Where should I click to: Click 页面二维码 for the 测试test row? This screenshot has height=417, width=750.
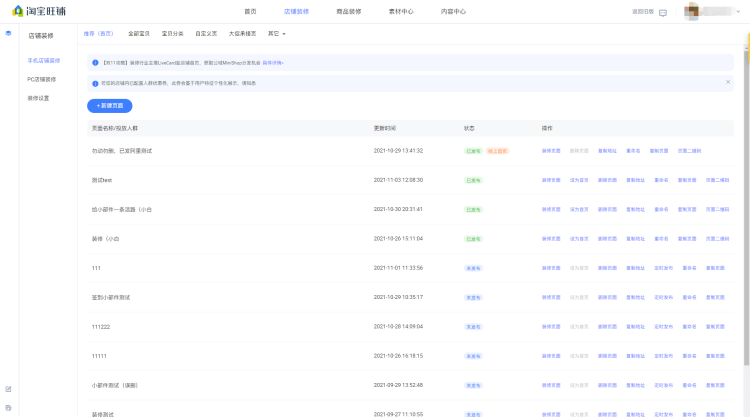pos(717,180)
